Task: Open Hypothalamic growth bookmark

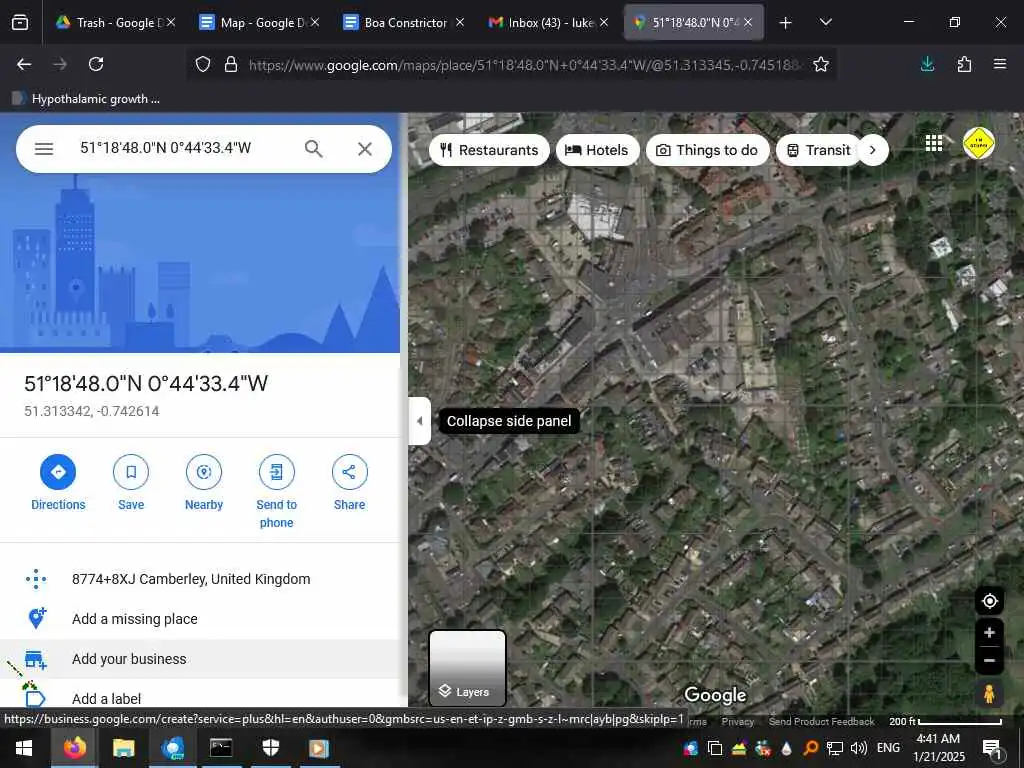Action: [86, 99]
